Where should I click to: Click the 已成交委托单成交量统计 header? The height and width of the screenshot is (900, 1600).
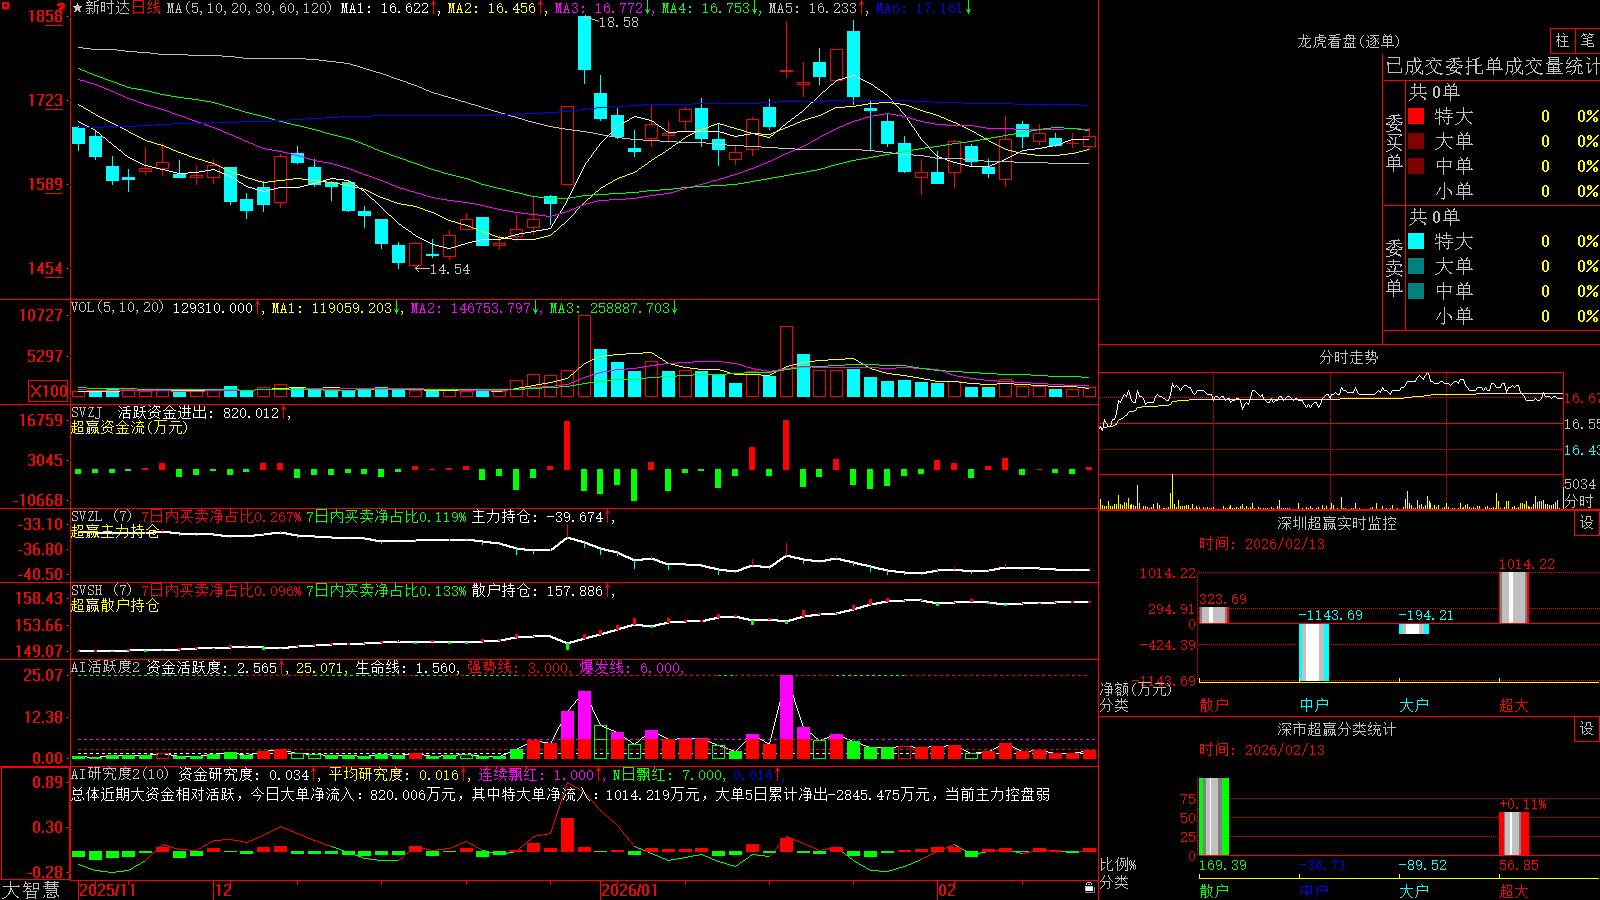[x=1492, y=67]
